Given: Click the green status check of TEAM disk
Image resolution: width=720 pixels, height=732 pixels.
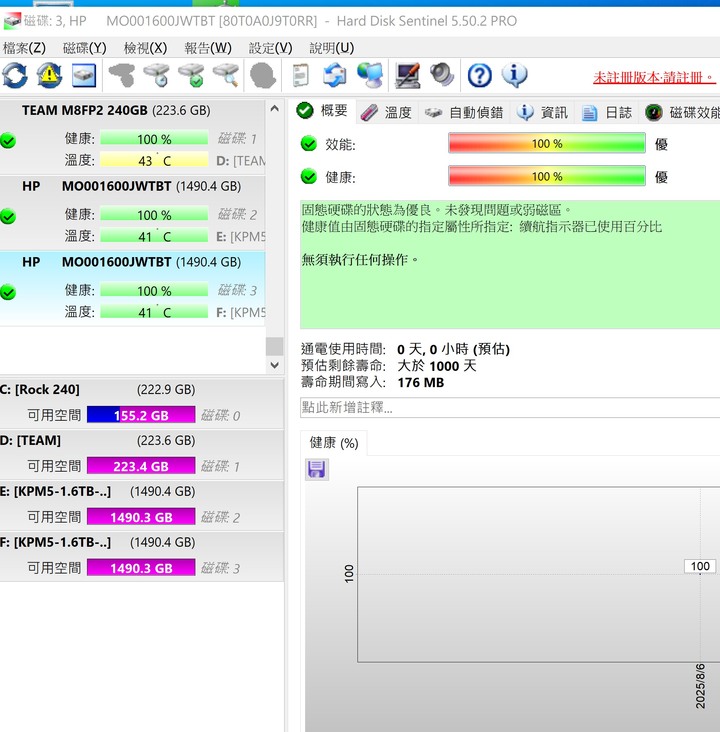Looking at the screenshot, I should click(7, 140).
